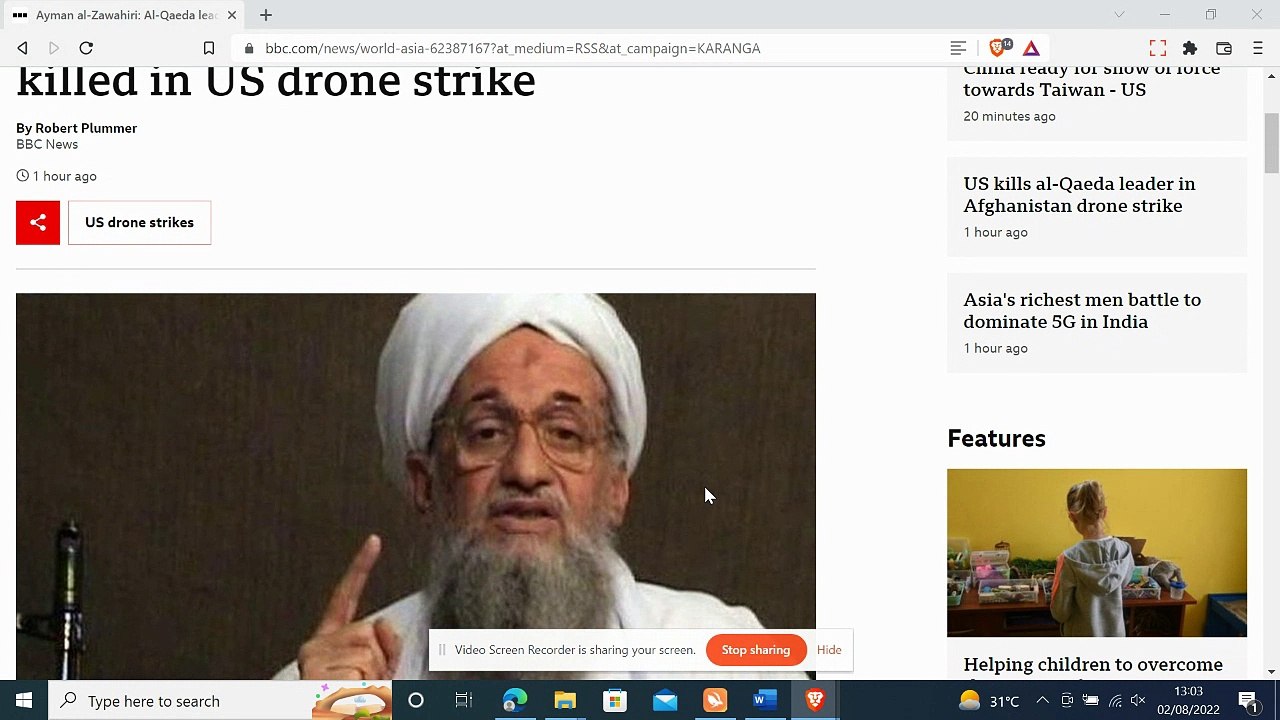Image resolution: width=1280 pixels, height=720 pixels.
Task: Open 'US kills al-Qaeda leader' story
Action: [1079, 195]
